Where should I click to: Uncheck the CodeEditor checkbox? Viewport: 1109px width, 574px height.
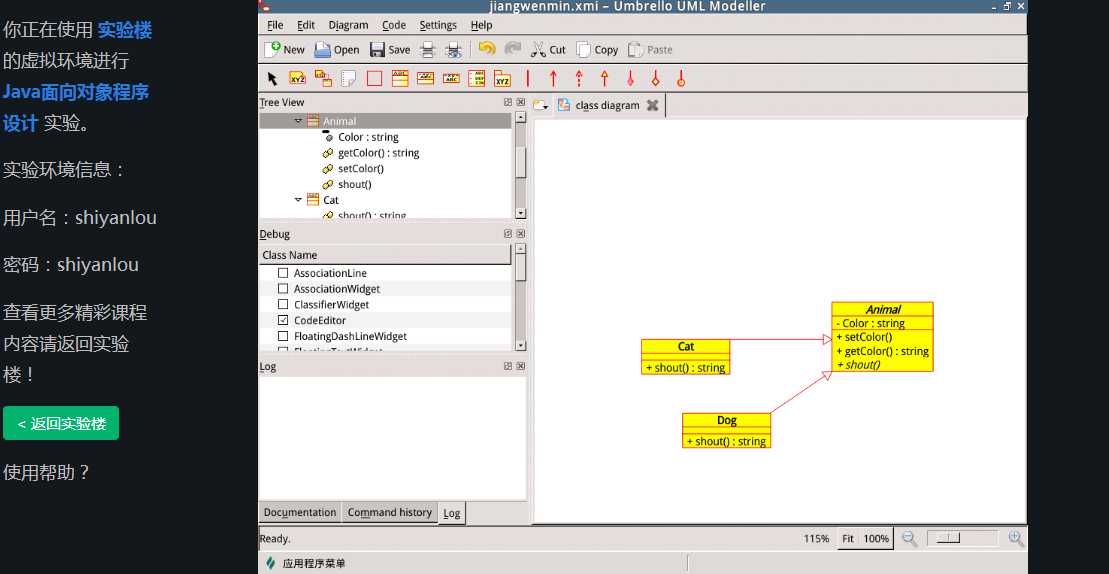[x=283, y=320]
